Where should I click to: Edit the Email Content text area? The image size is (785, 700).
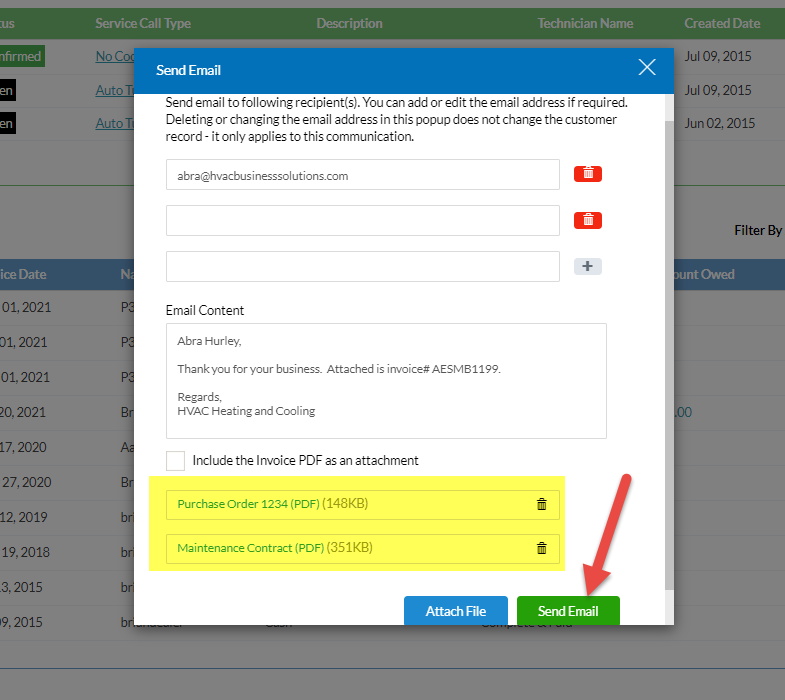pyautogui.click(x=386, y=380)
